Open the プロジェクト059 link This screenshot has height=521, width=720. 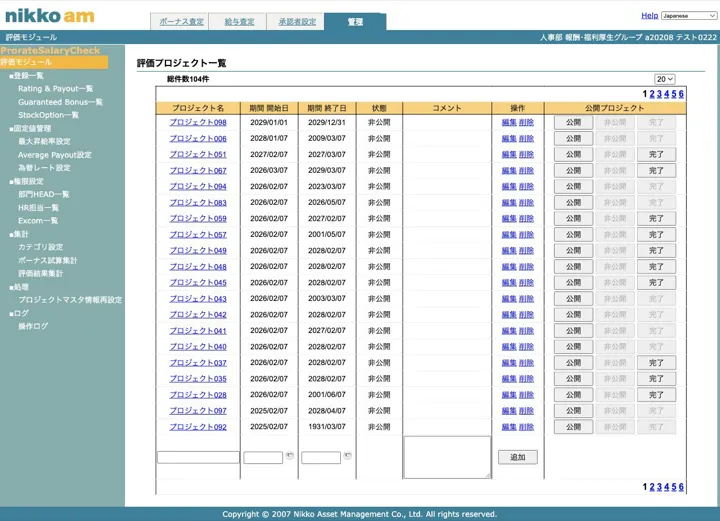pyautogui.click(x=198, y=218)
